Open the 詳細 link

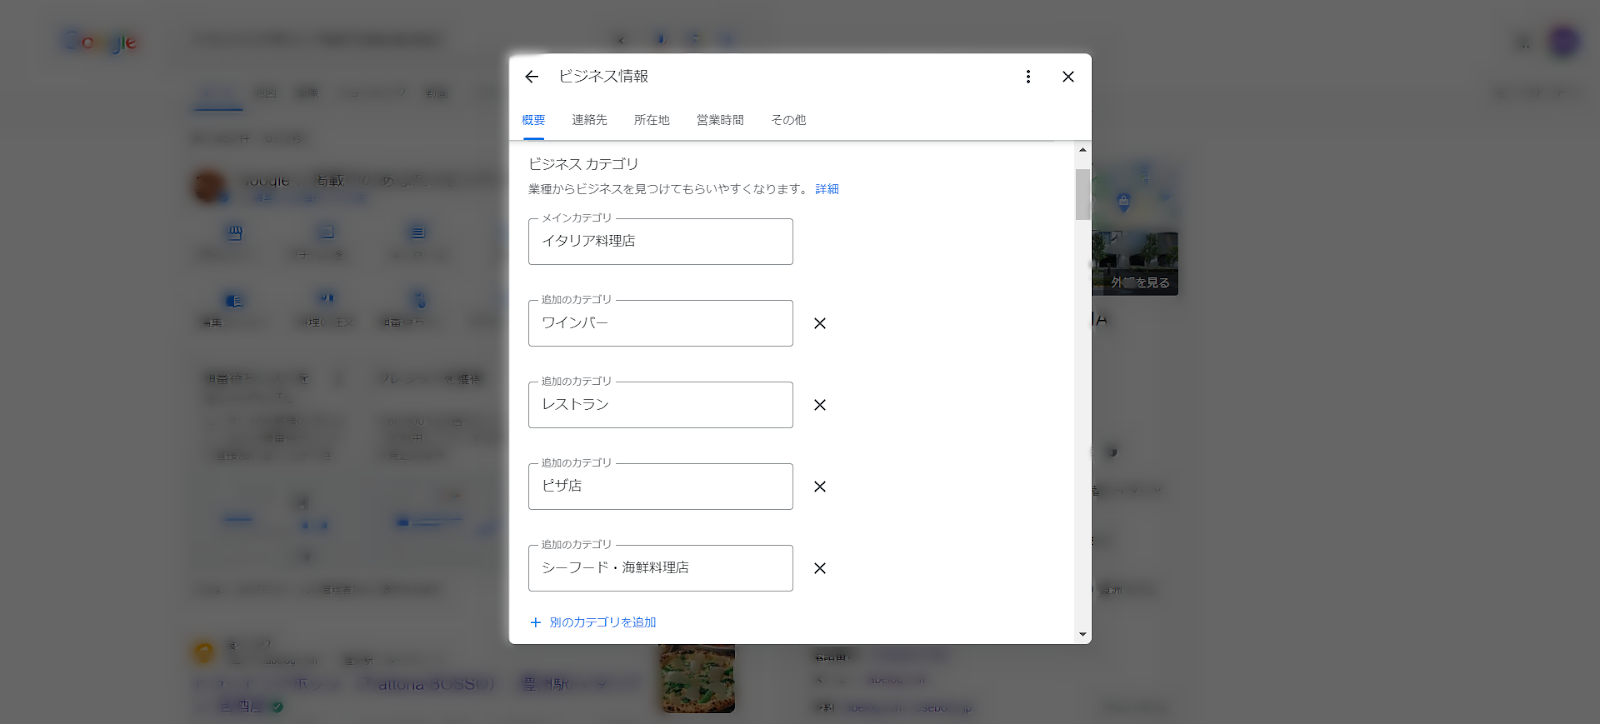827,189
